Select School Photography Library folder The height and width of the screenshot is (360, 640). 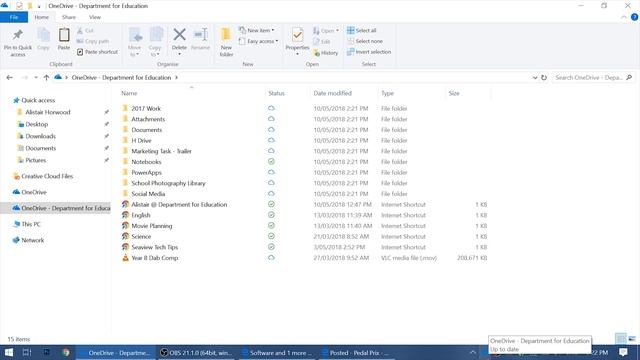(x=168, y=183)
